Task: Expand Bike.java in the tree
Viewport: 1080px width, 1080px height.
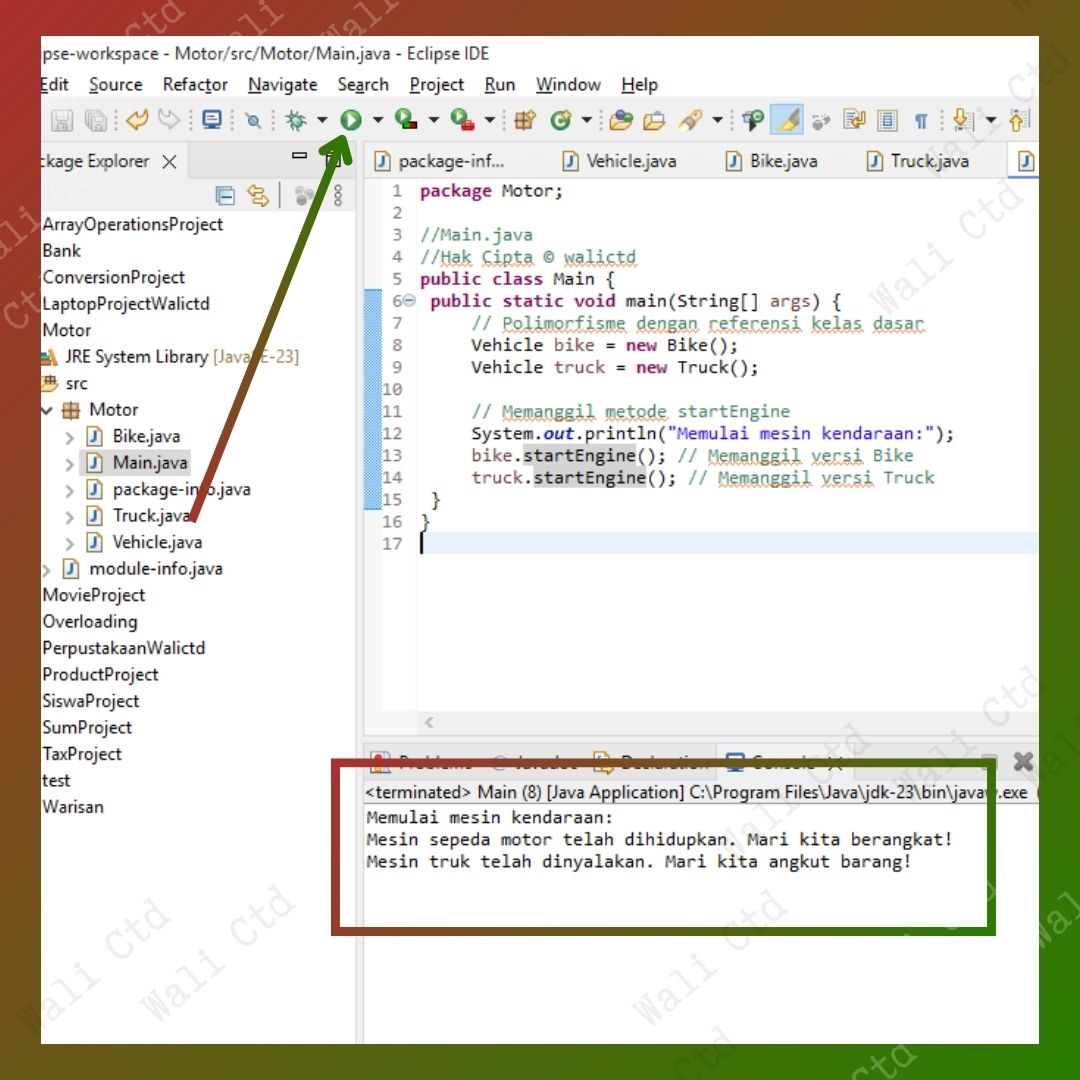Action: click(x=69, y=437)
